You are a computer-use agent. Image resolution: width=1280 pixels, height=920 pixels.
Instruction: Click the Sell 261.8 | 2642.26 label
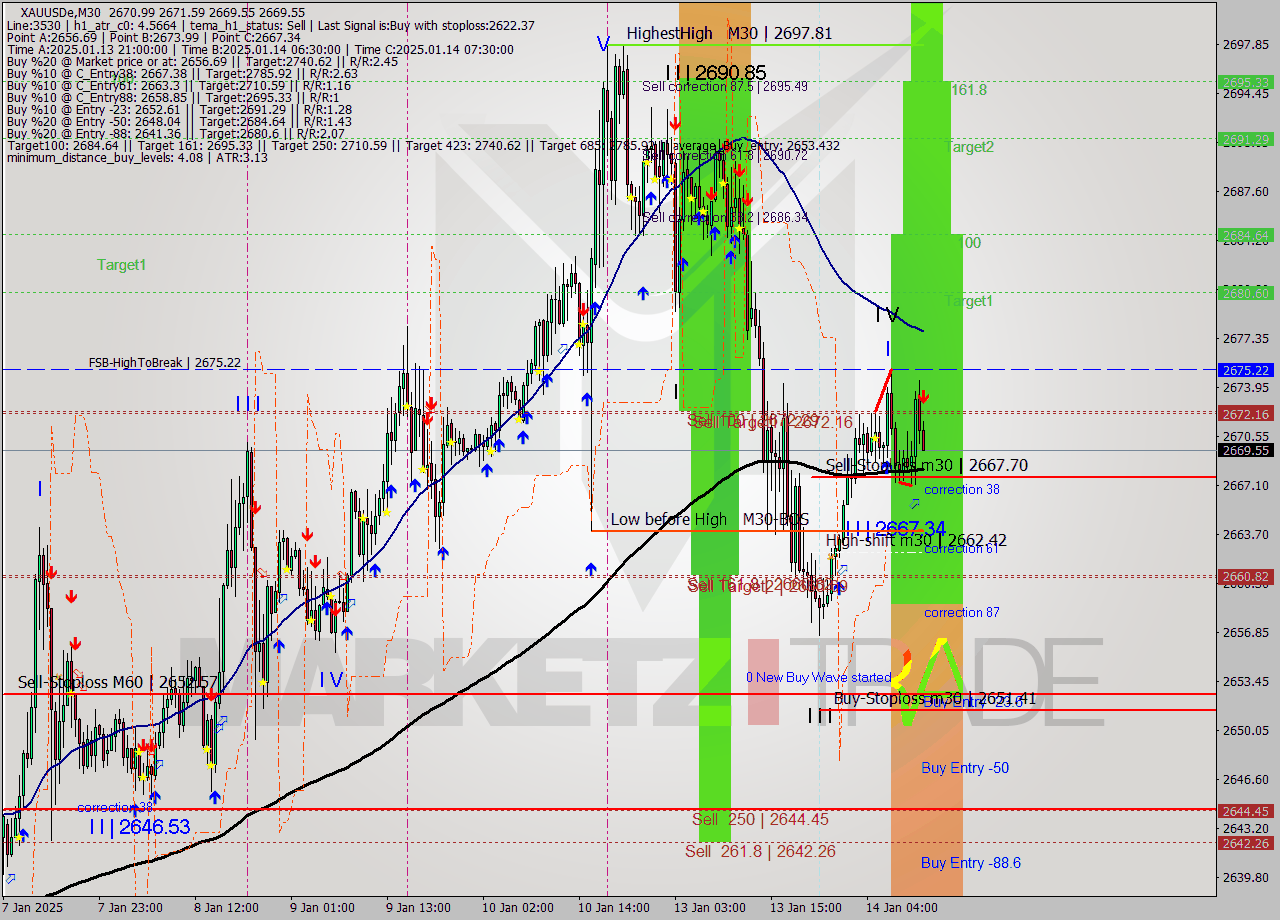click(760, 851)
